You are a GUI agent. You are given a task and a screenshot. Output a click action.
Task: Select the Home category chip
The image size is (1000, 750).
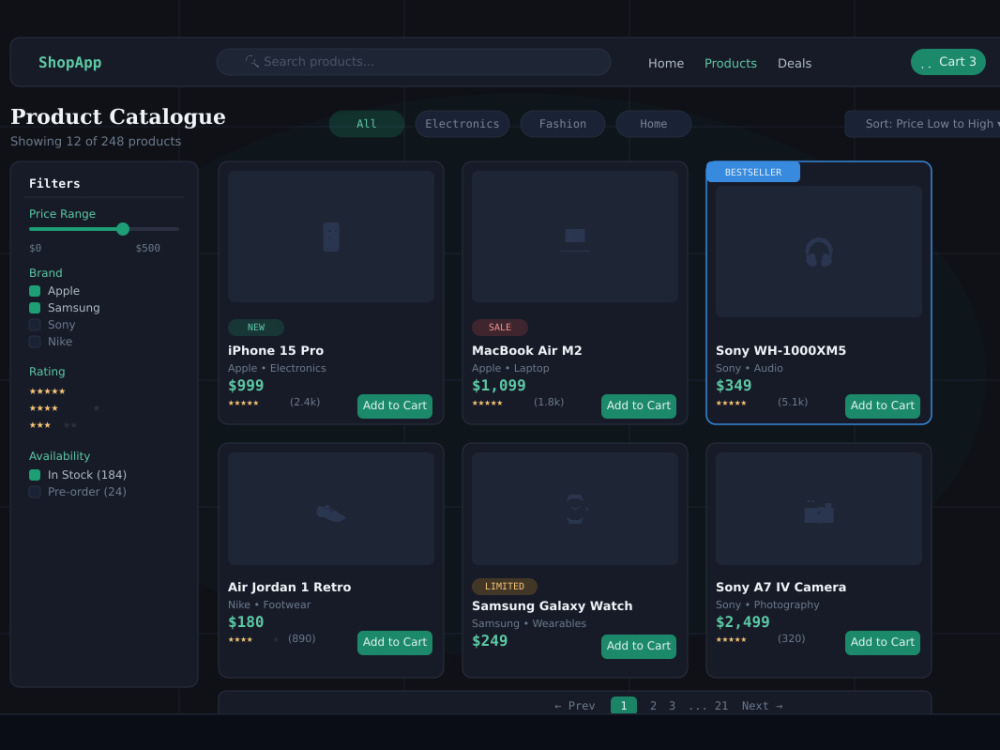click(653, 124)
